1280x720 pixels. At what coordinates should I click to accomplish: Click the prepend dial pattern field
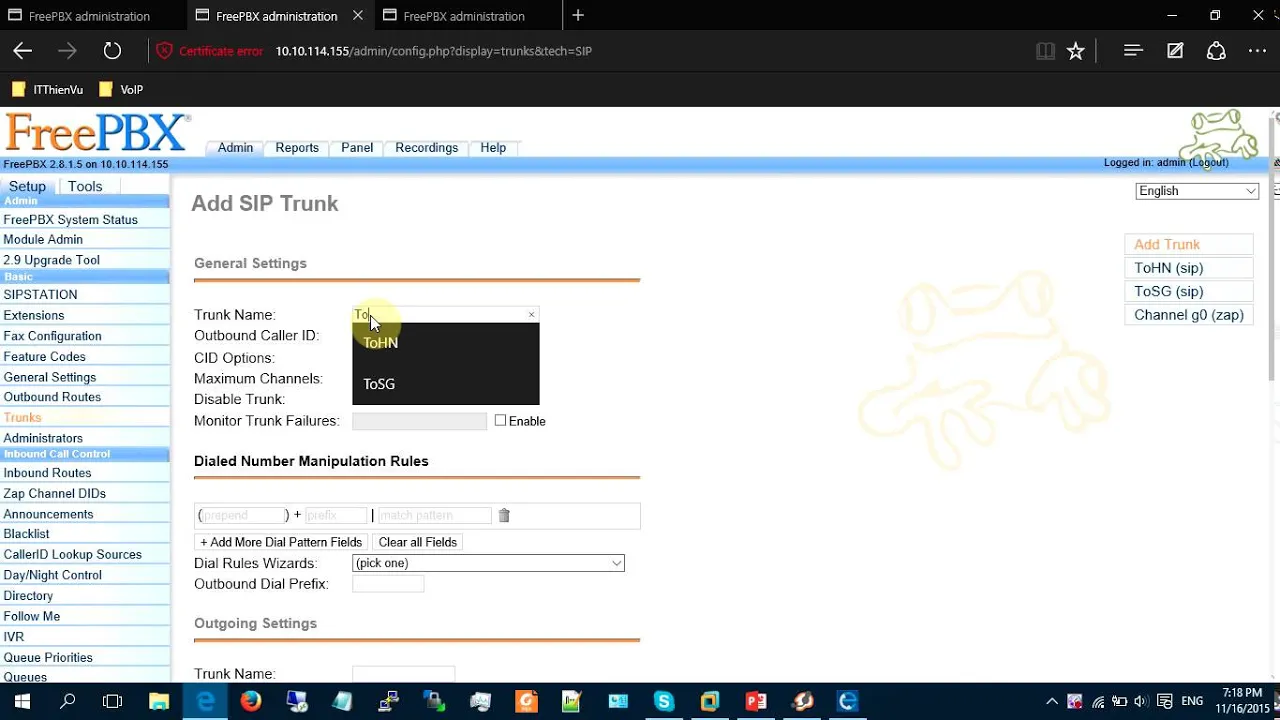click(x=243, y=515)
